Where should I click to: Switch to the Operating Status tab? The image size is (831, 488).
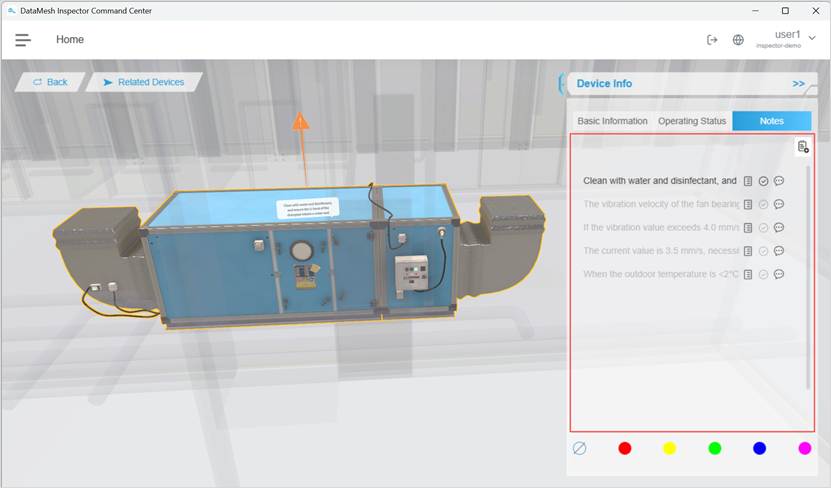(x=692, y=121)
